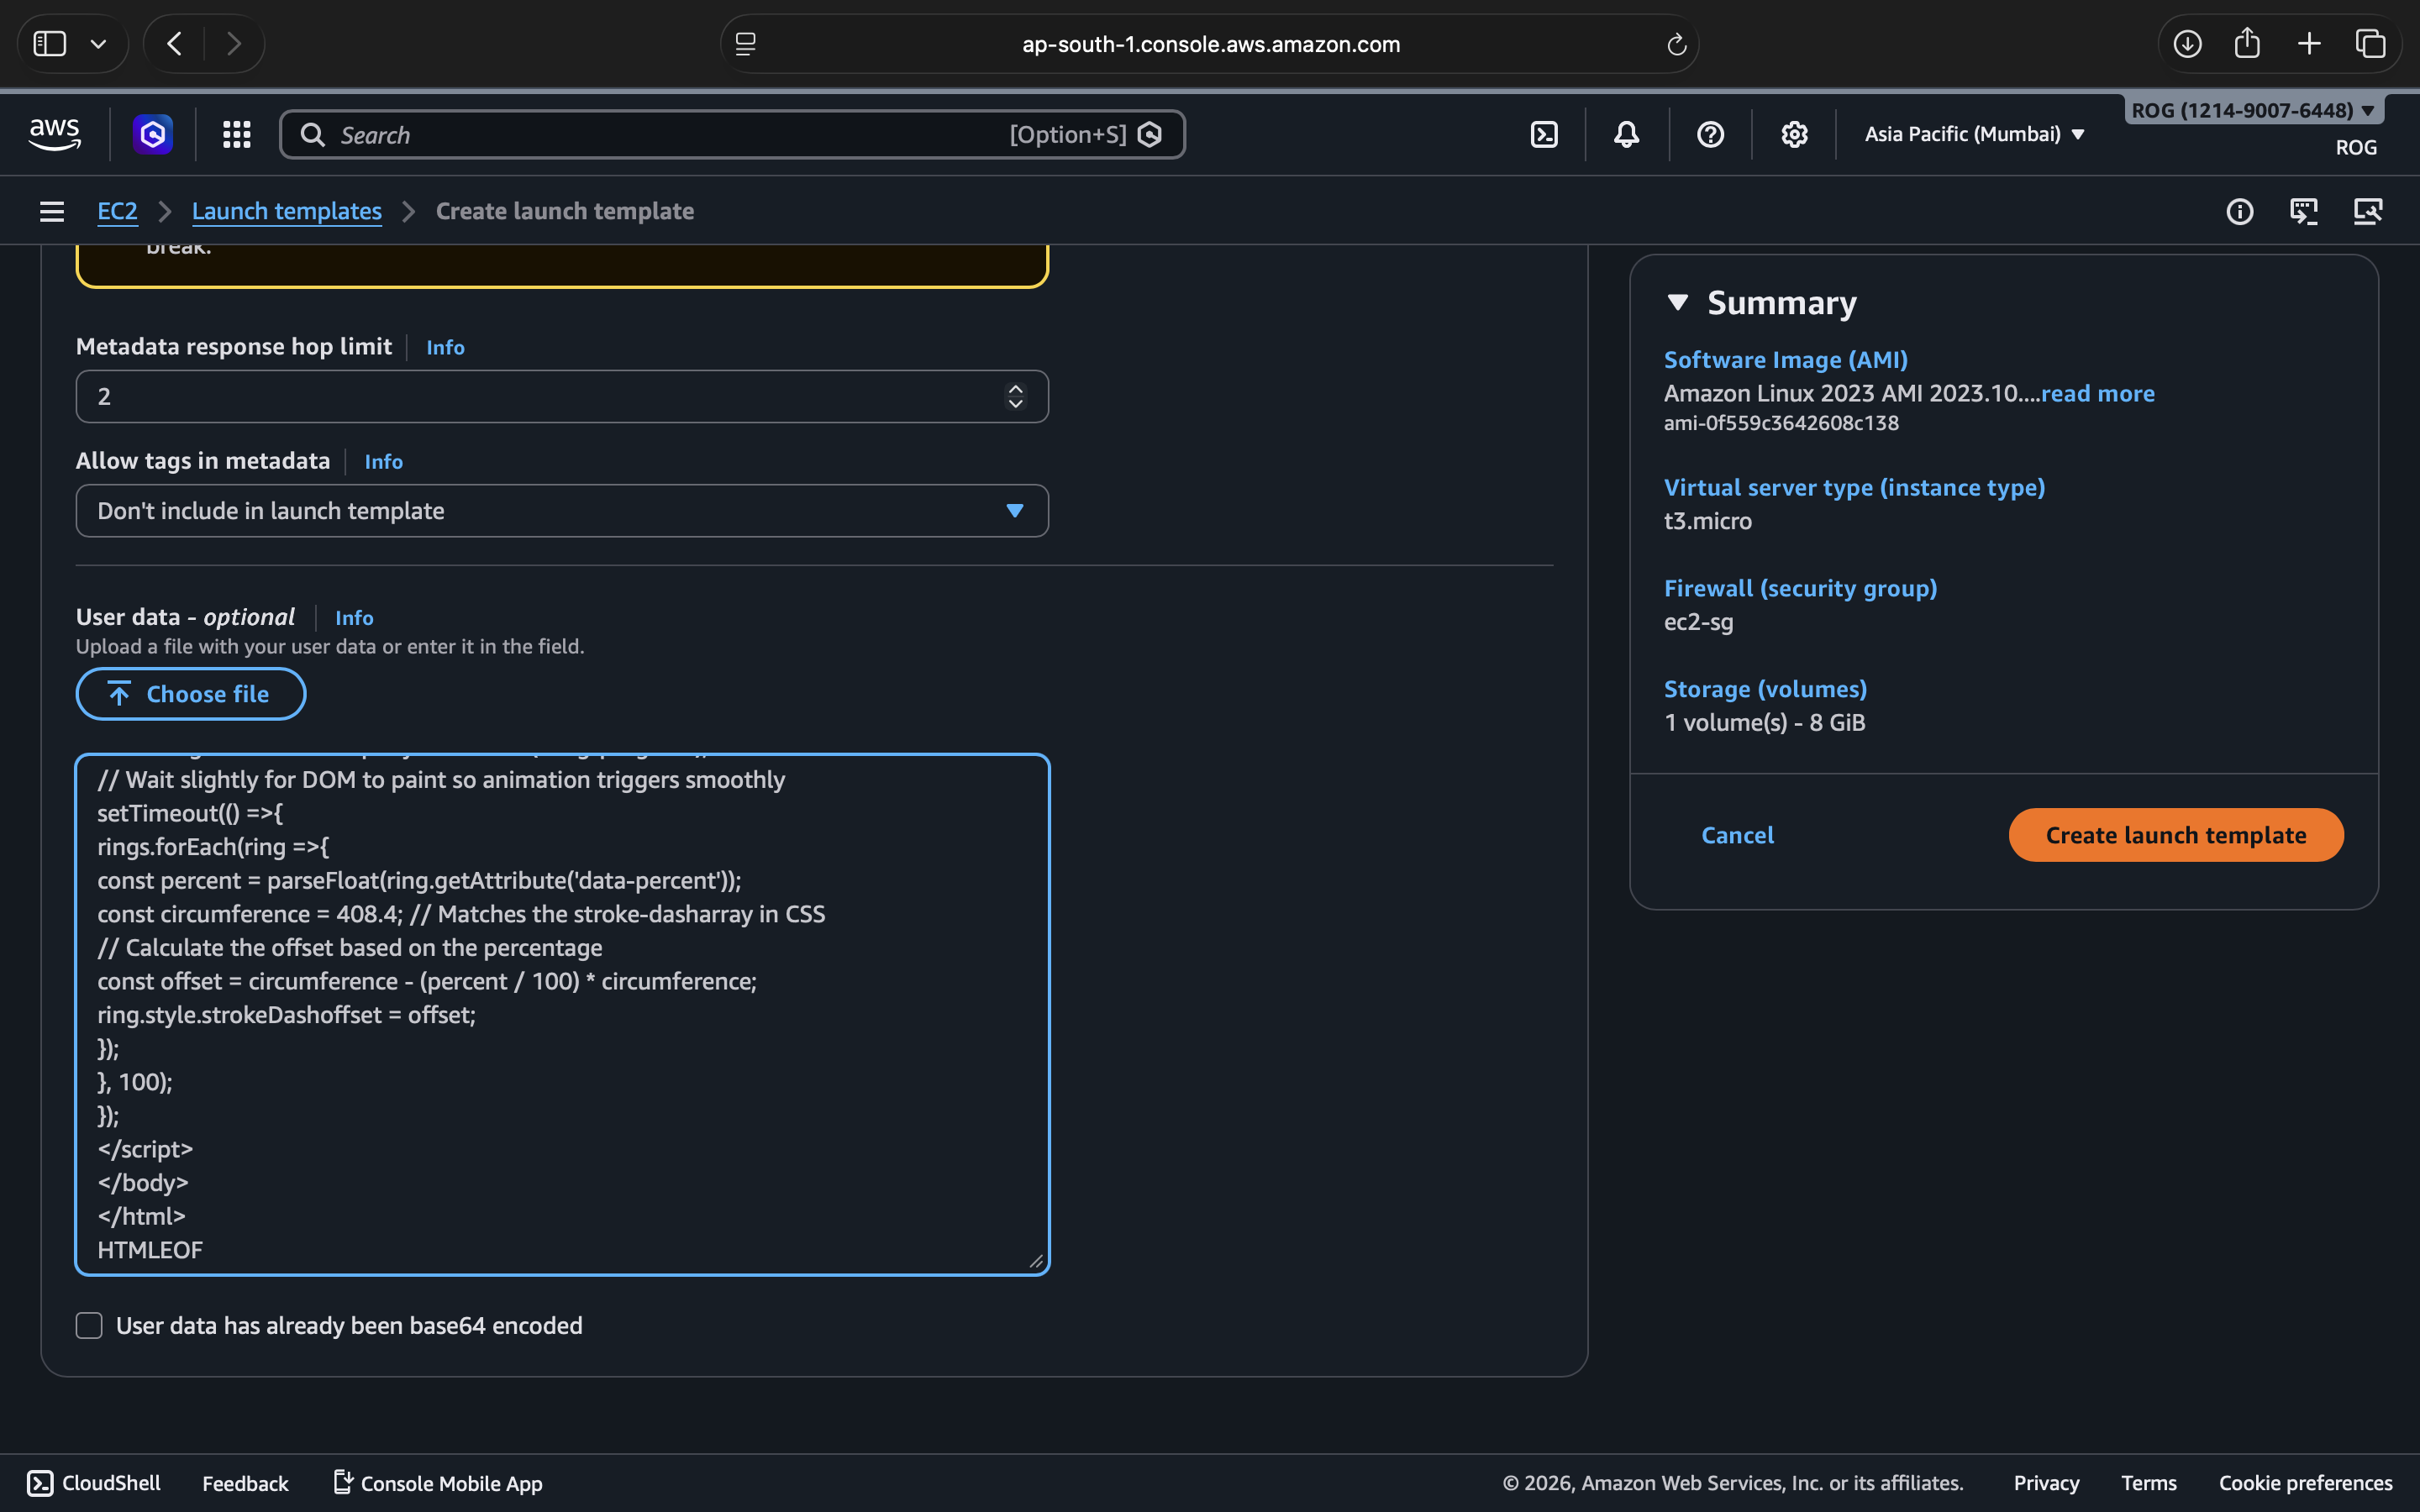Image resolution: width=2420 pixels, height=1512 pixels.
Task: Go to Launch templates breadcrumb
Action: point(286,211)
